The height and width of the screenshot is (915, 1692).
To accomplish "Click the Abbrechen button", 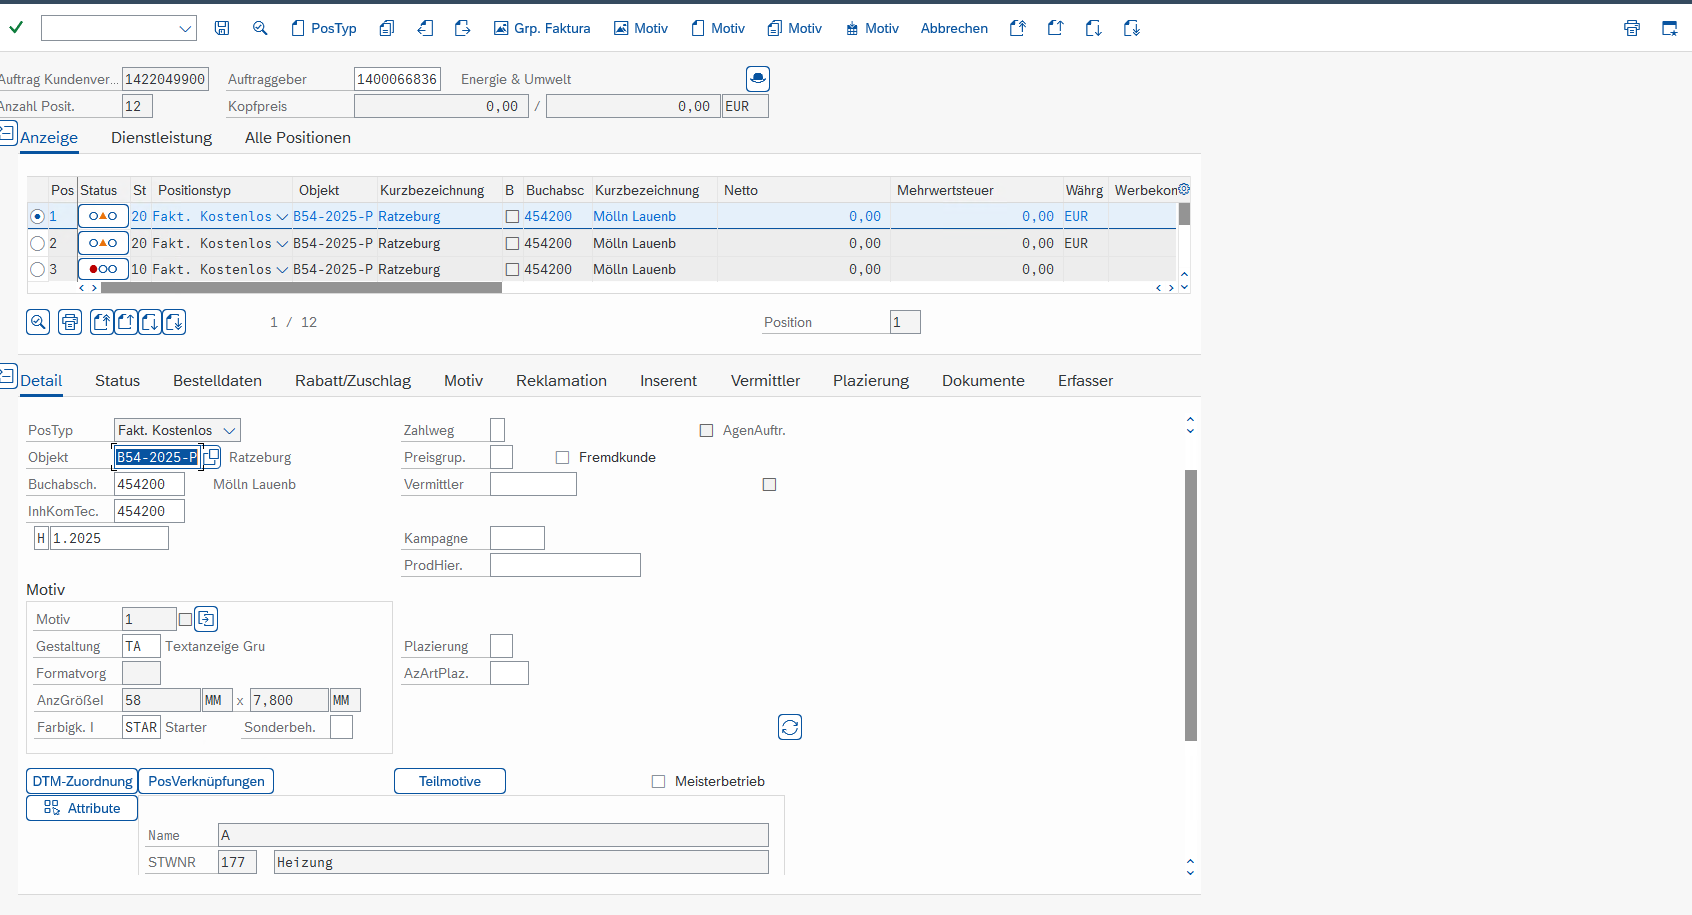I will 954,28.
